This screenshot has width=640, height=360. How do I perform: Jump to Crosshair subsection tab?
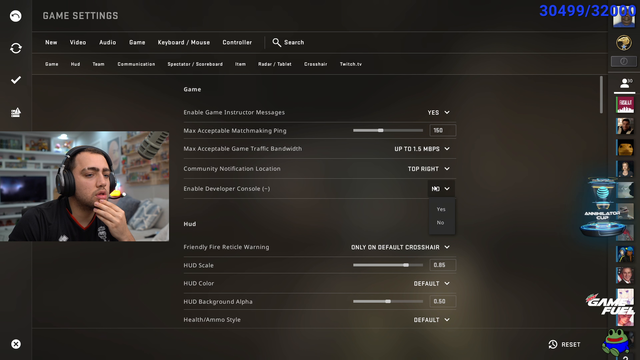click(316, 64)
